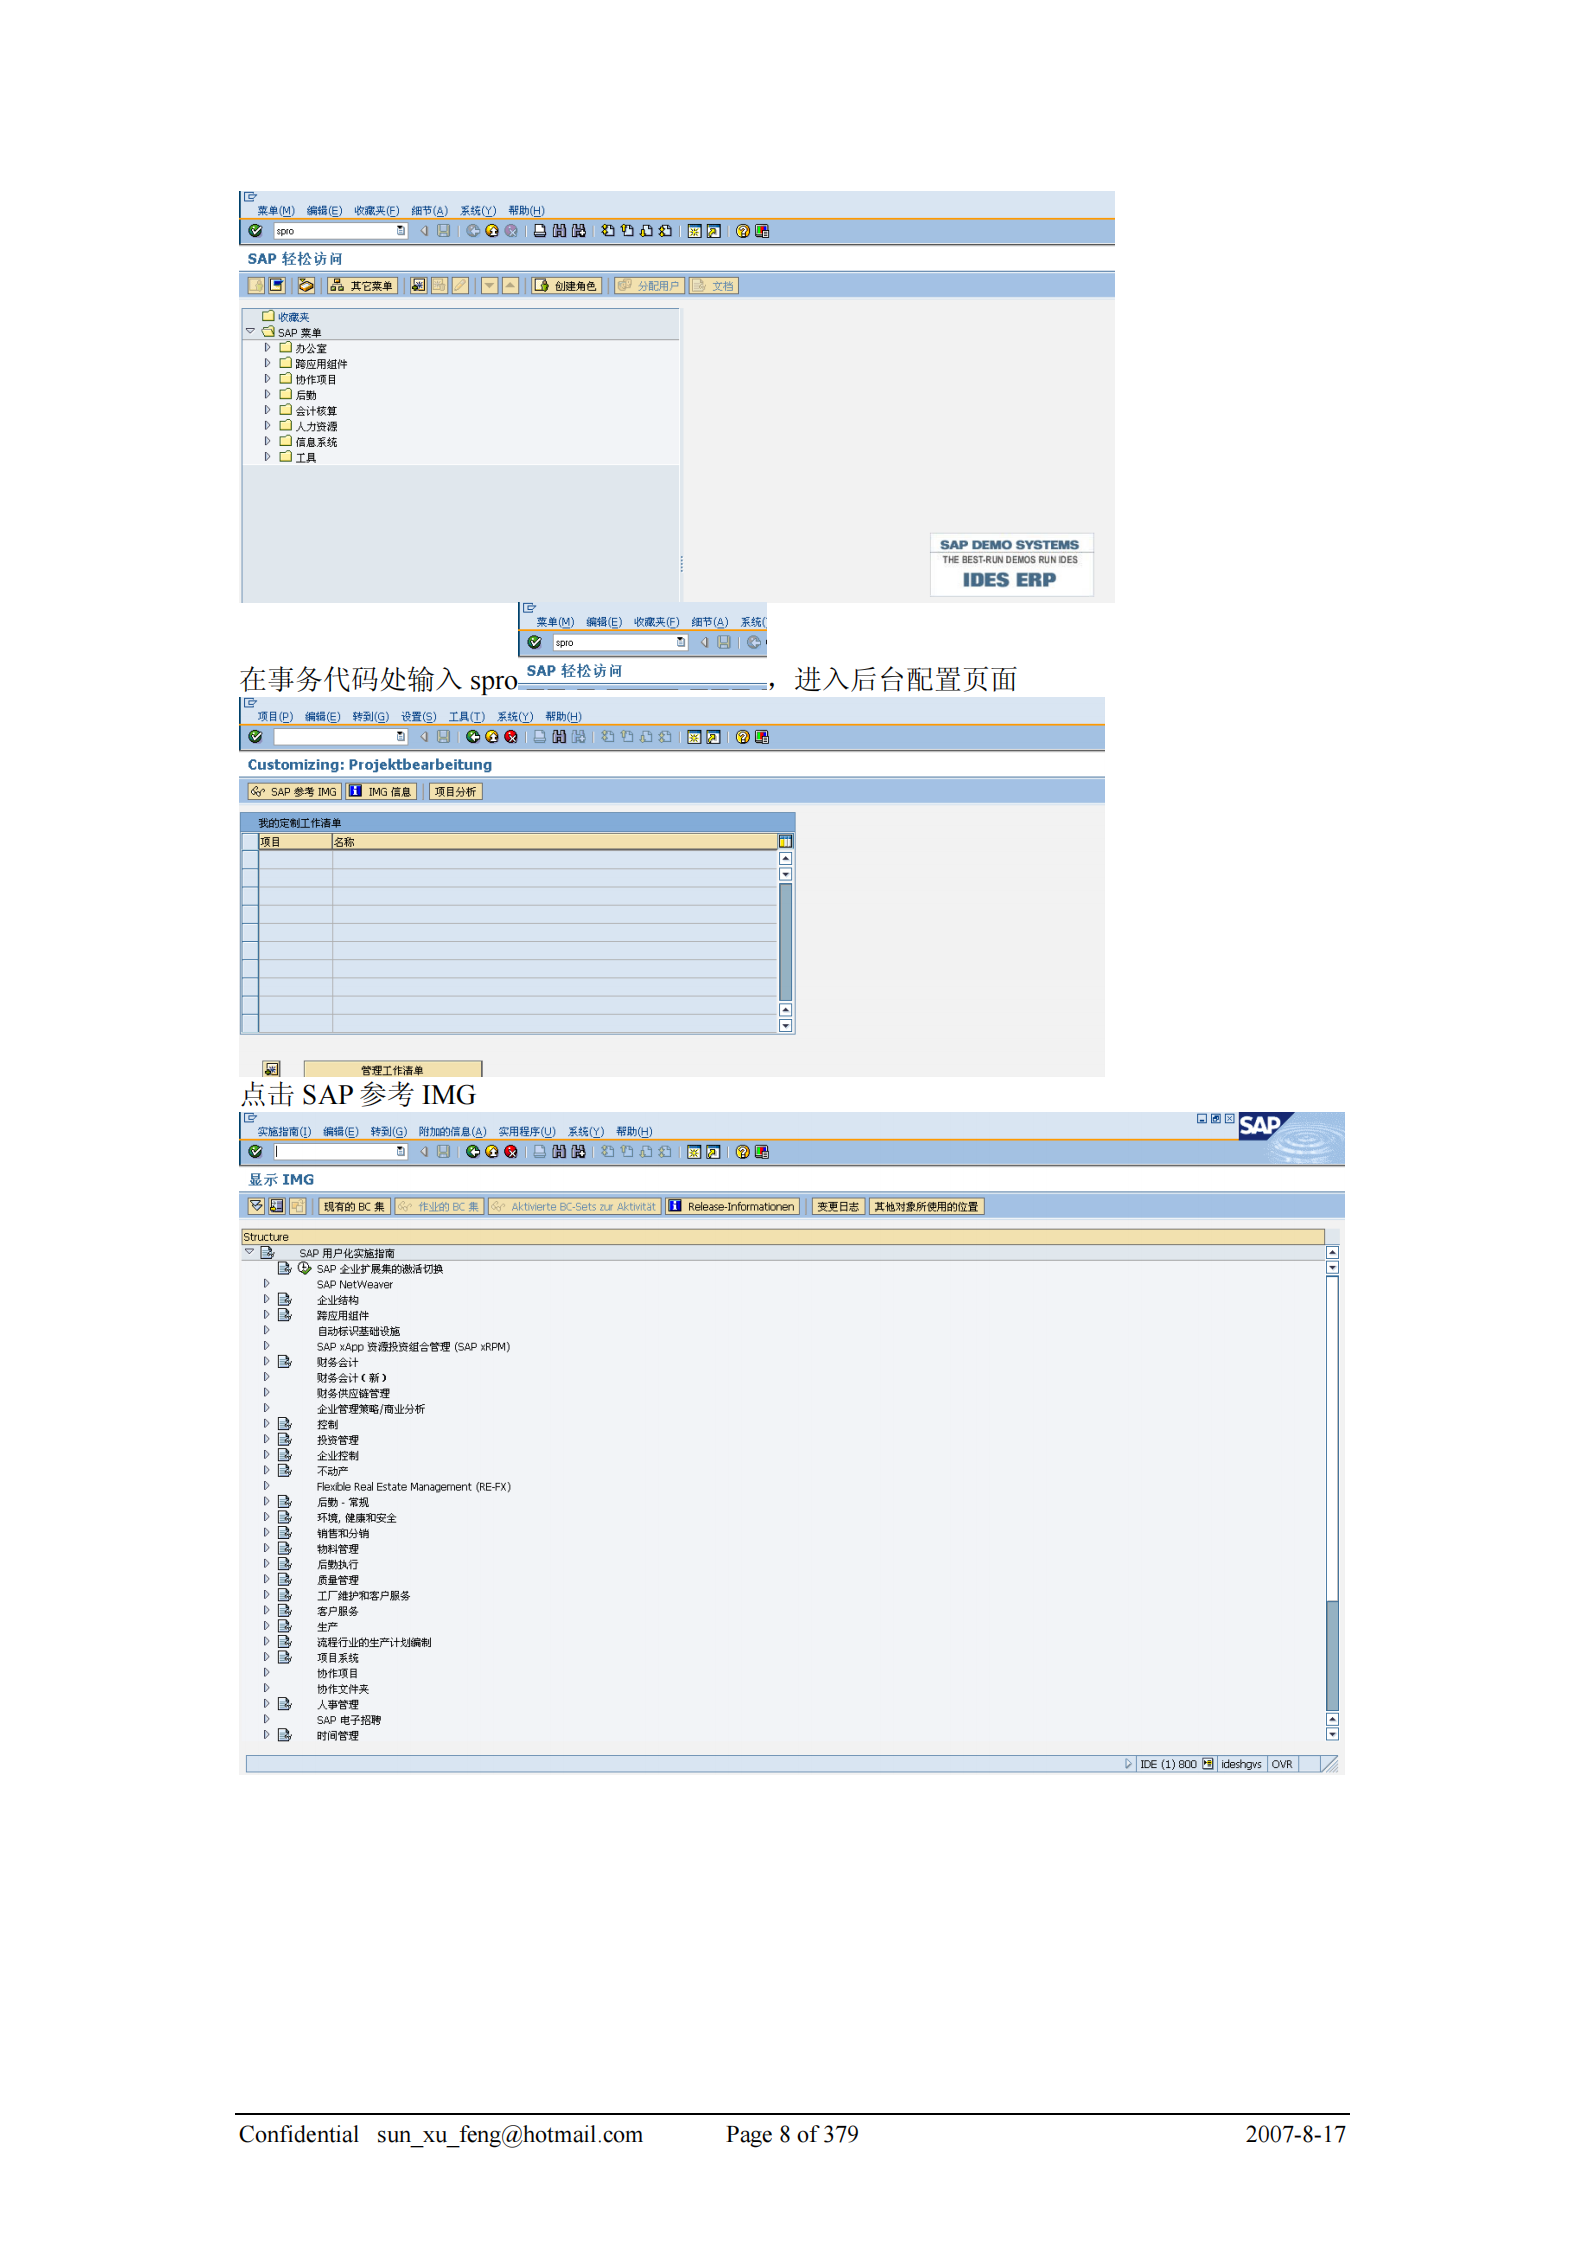This screenshot has width=1585, height=2244.
Task: Click 其它菜单 button
Action: tap(362, 286)
